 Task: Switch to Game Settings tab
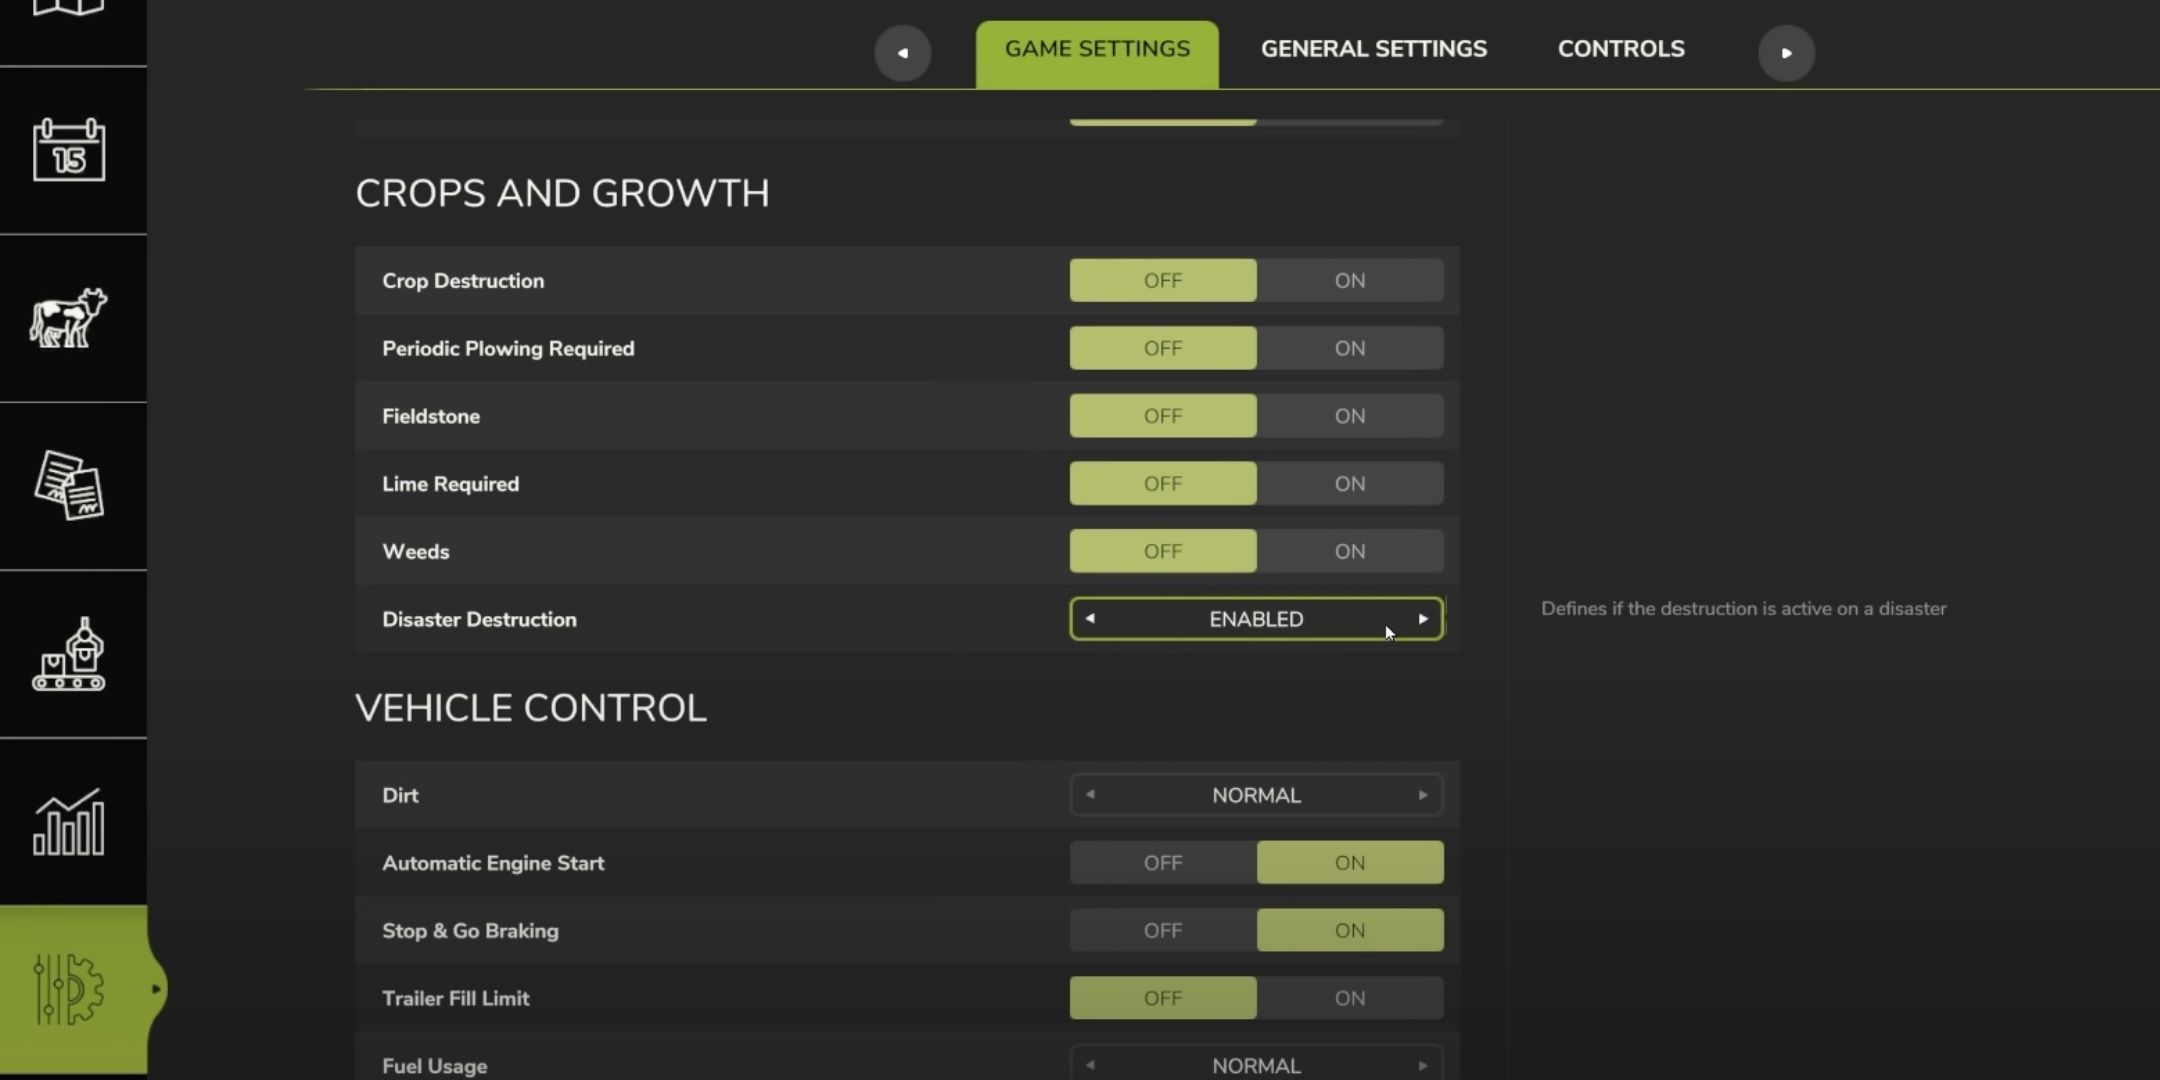[x=1097, y=54]
